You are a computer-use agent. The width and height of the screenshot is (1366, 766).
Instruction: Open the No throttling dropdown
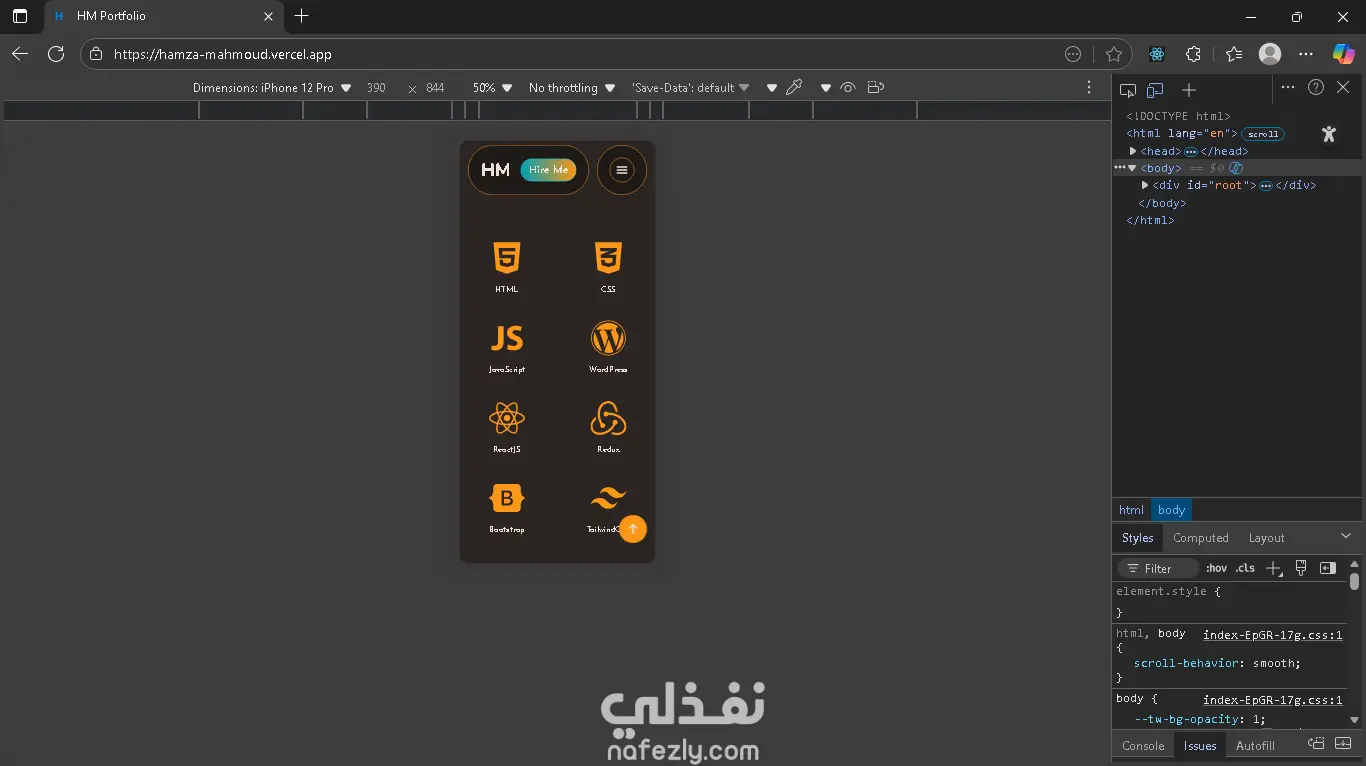(571, 88)
